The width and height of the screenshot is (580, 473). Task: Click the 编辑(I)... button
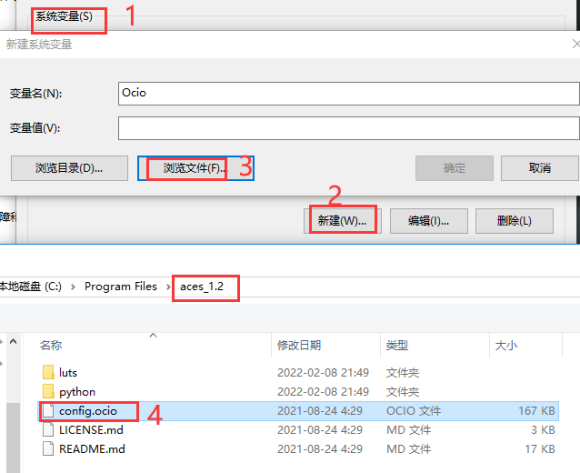click(x=429, y=221)
